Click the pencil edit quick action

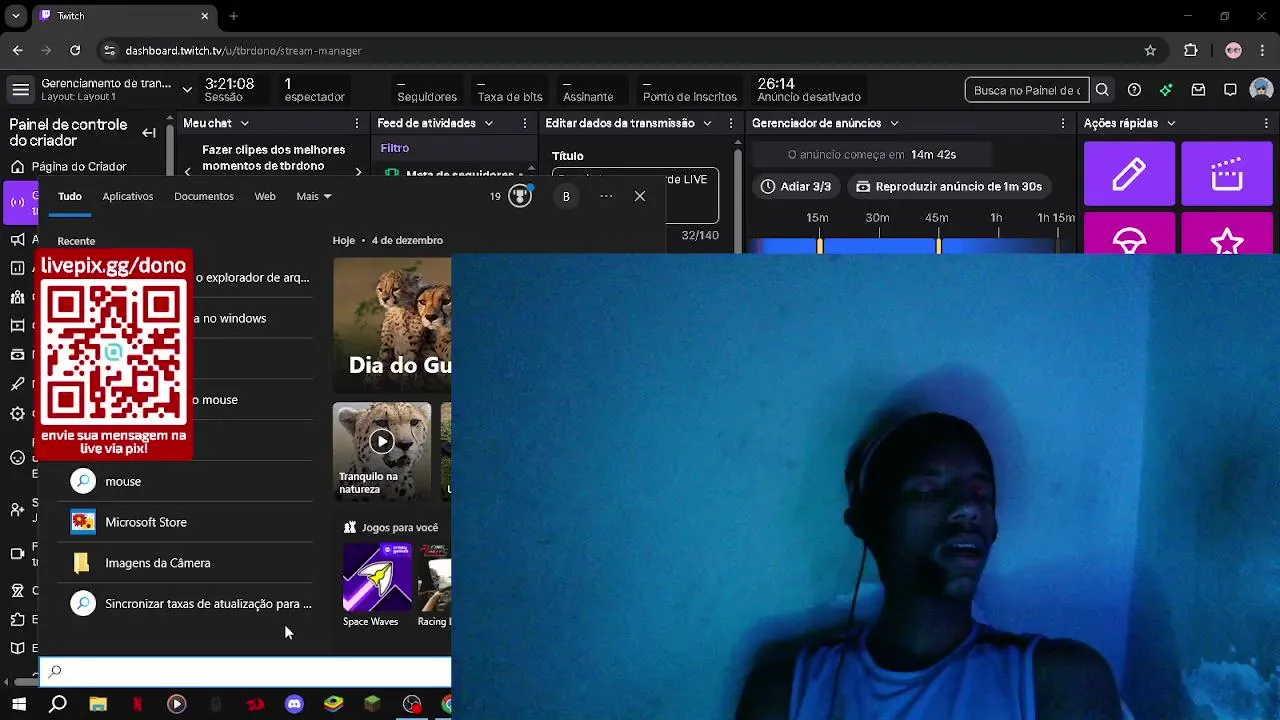[x=1129, y=174]
